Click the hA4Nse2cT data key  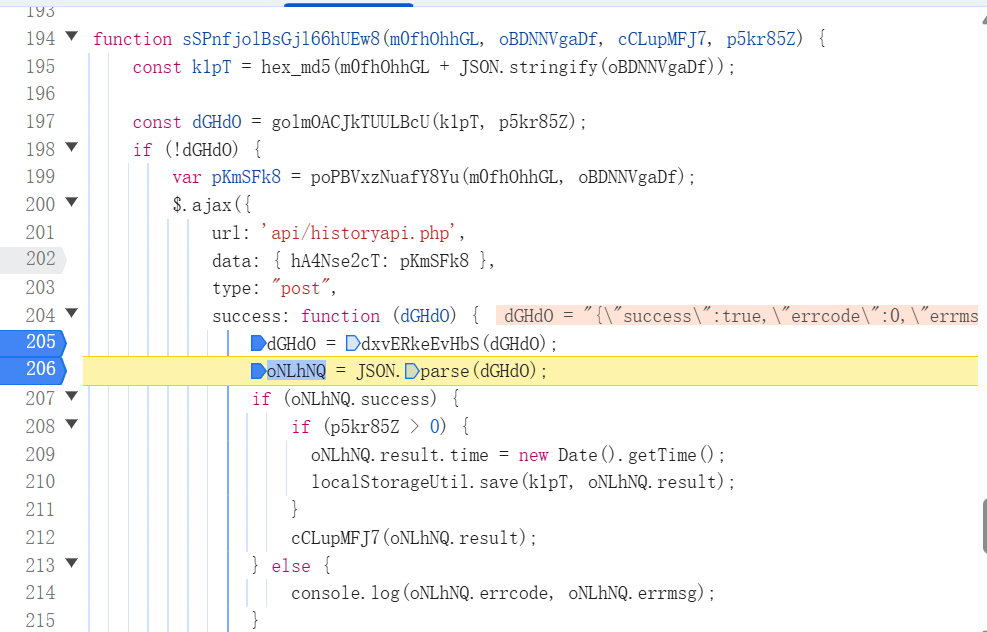tap(335, 261)
